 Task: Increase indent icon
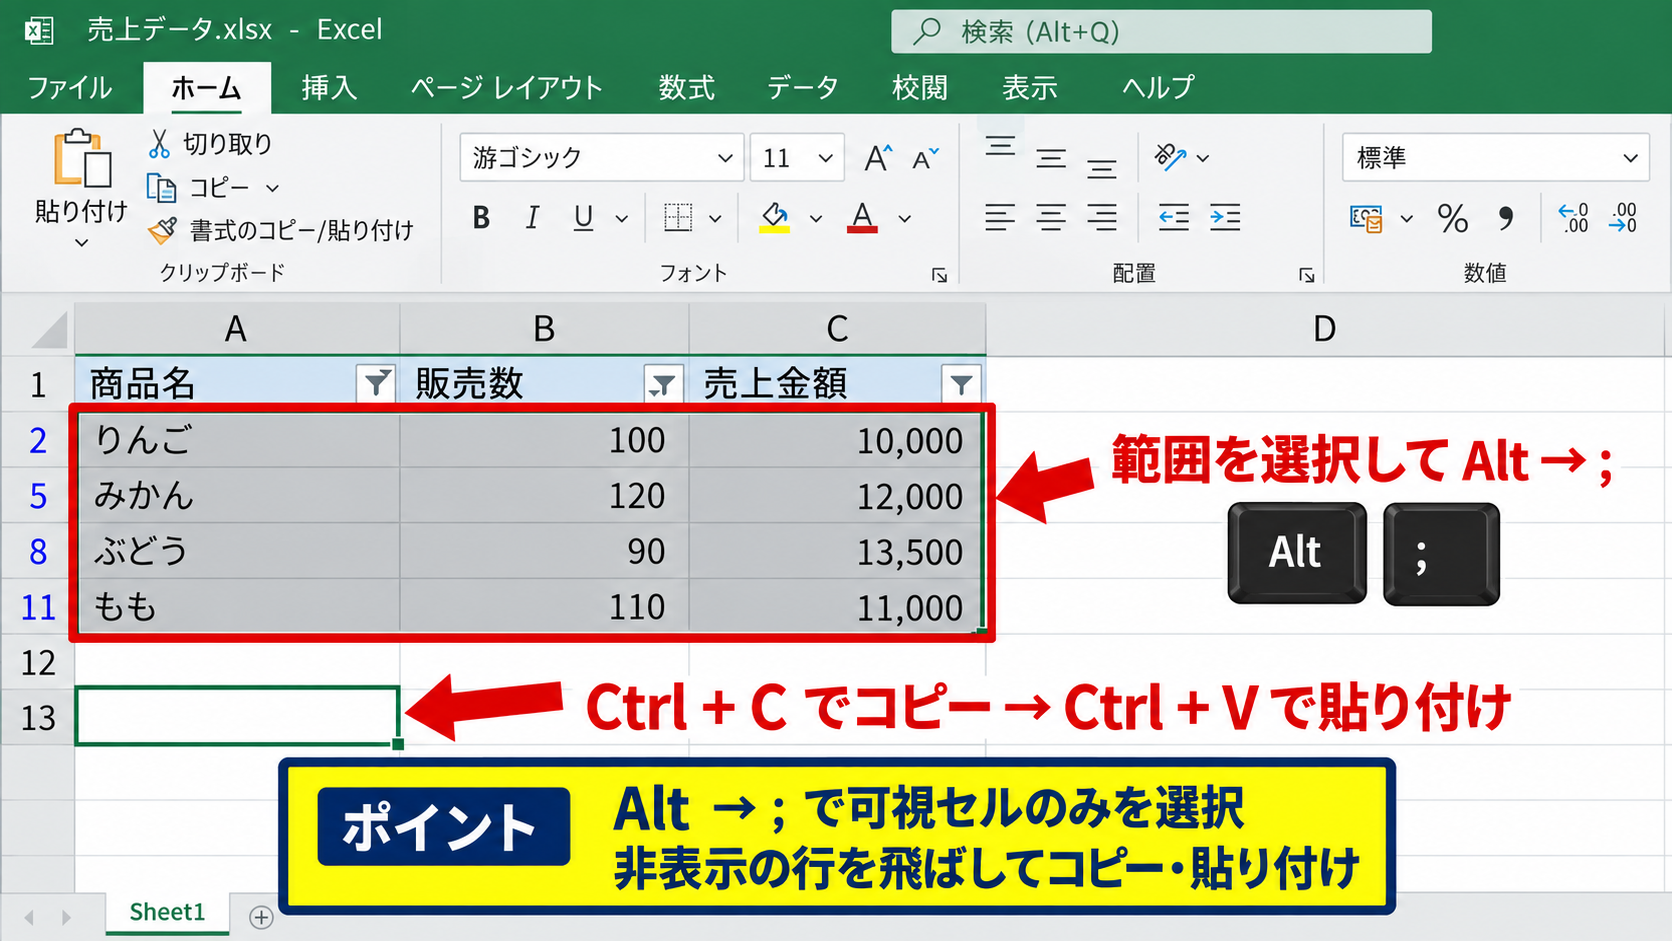pyautogui.click(x=1225, y=217)
